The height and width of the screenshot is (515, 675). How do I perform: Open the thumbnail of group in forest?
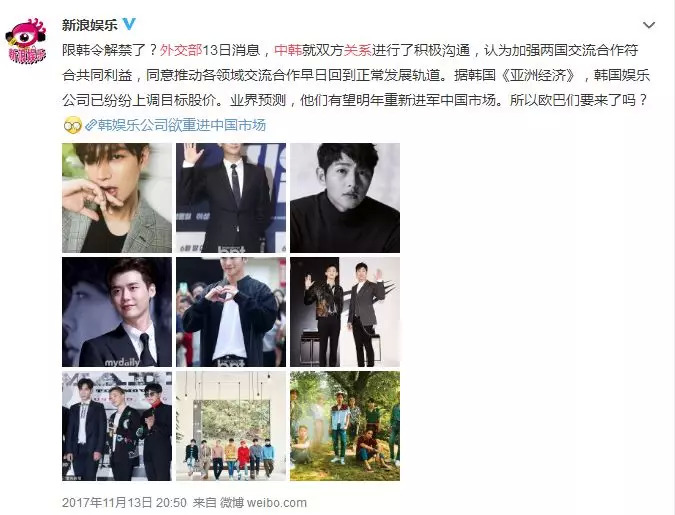tap(345, 426)
